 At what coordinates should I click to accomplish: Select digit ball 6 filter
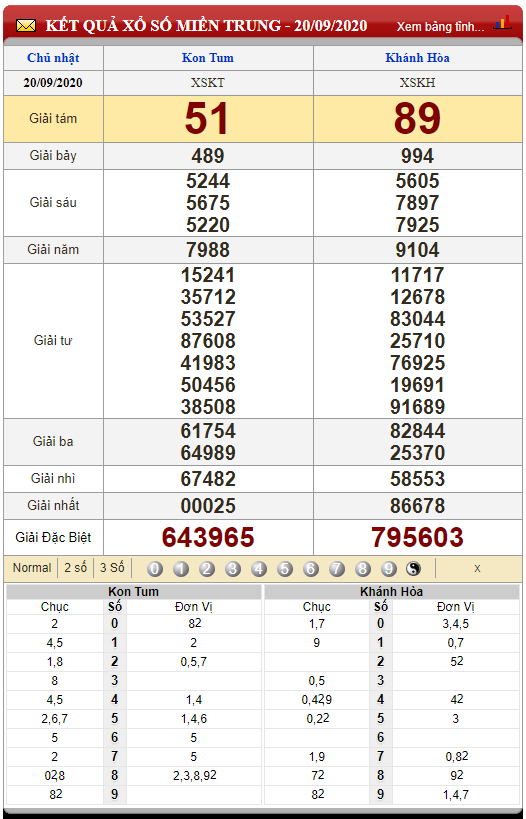tap(311, 568)
